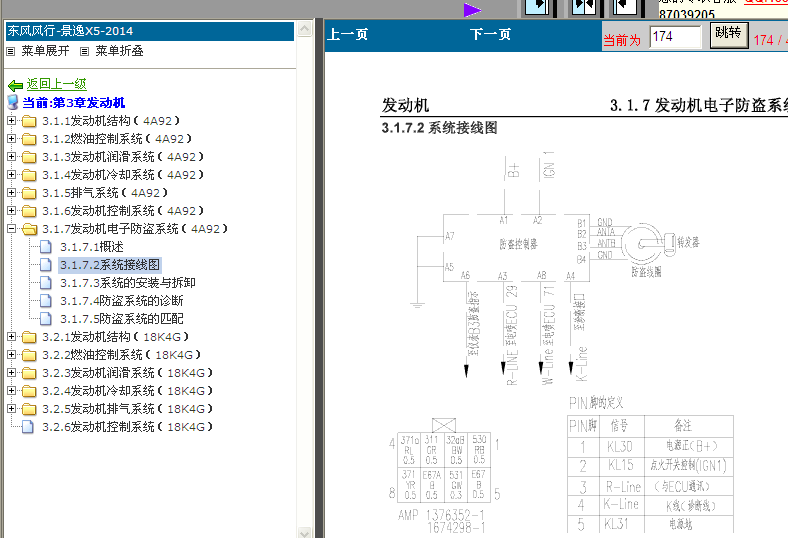Click 3.1.1发动机结构(4A92) label
The image size is (788, 538).
111,122
